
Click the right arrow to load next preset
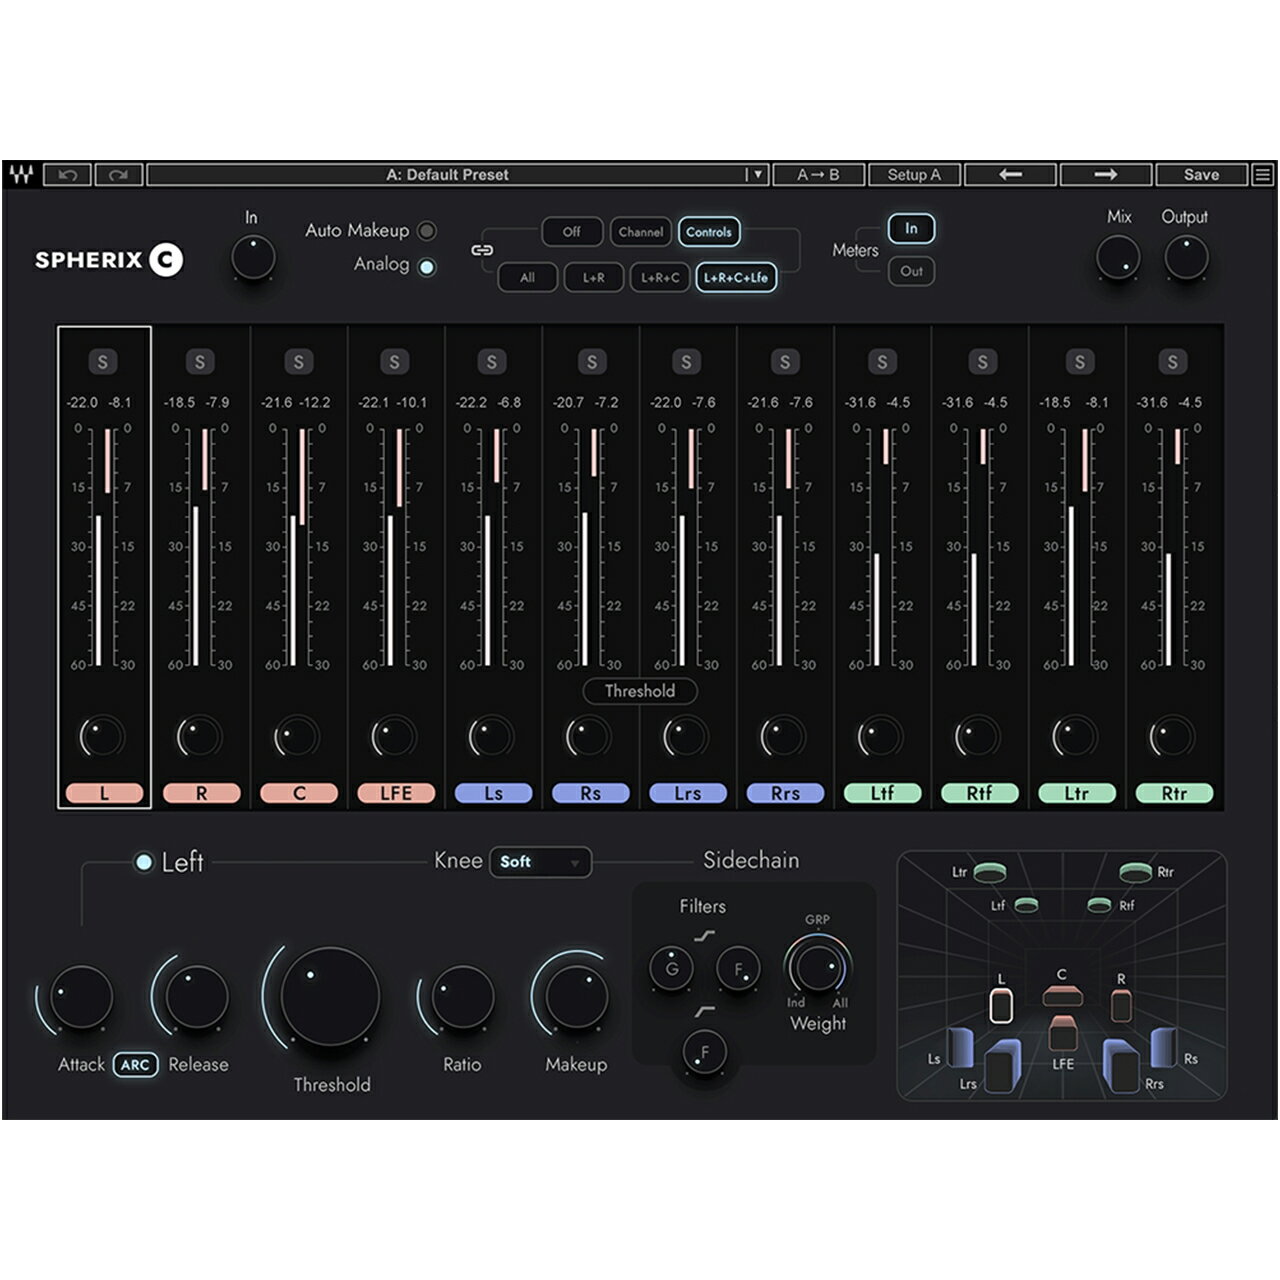1106,174
